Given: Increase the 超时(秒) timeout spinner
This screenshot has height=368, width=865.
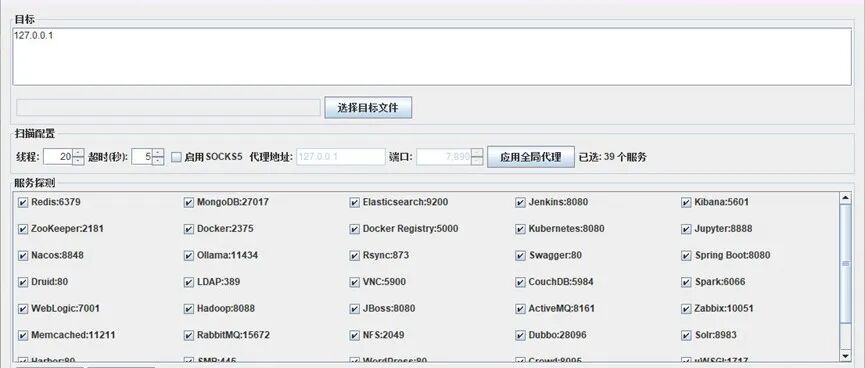Looking at the screenshot, I should point(158,153).
